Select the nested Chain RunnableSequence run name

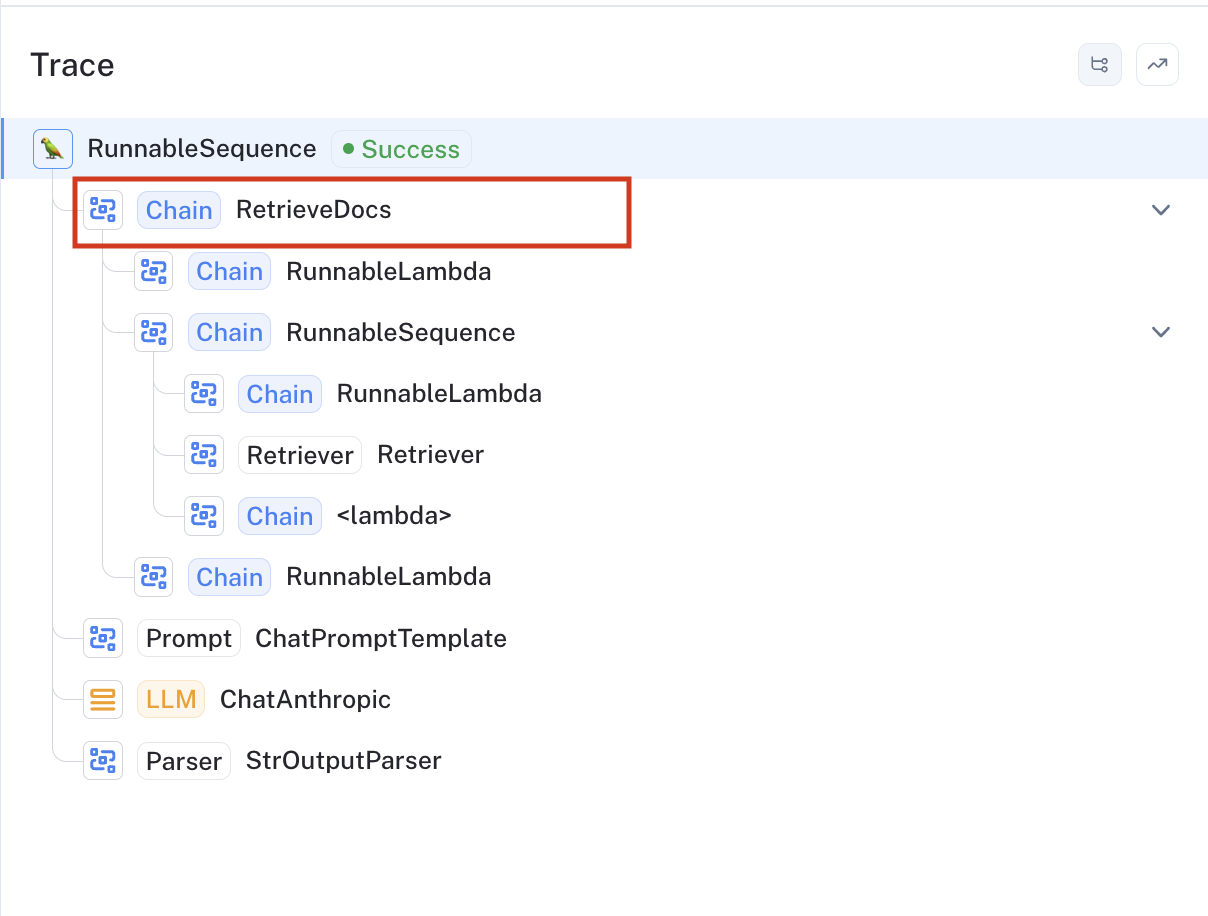tap(401, 332)
